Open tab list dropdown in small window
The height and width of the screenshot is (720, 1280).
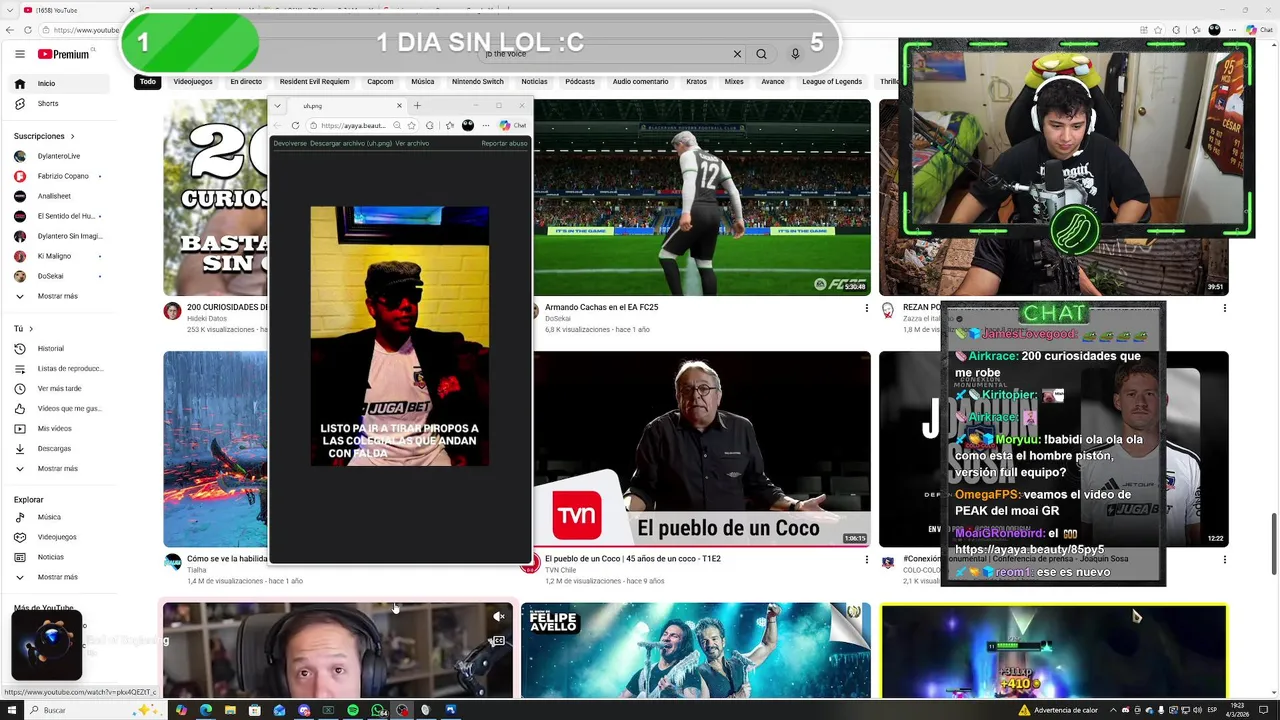[277, 105]
